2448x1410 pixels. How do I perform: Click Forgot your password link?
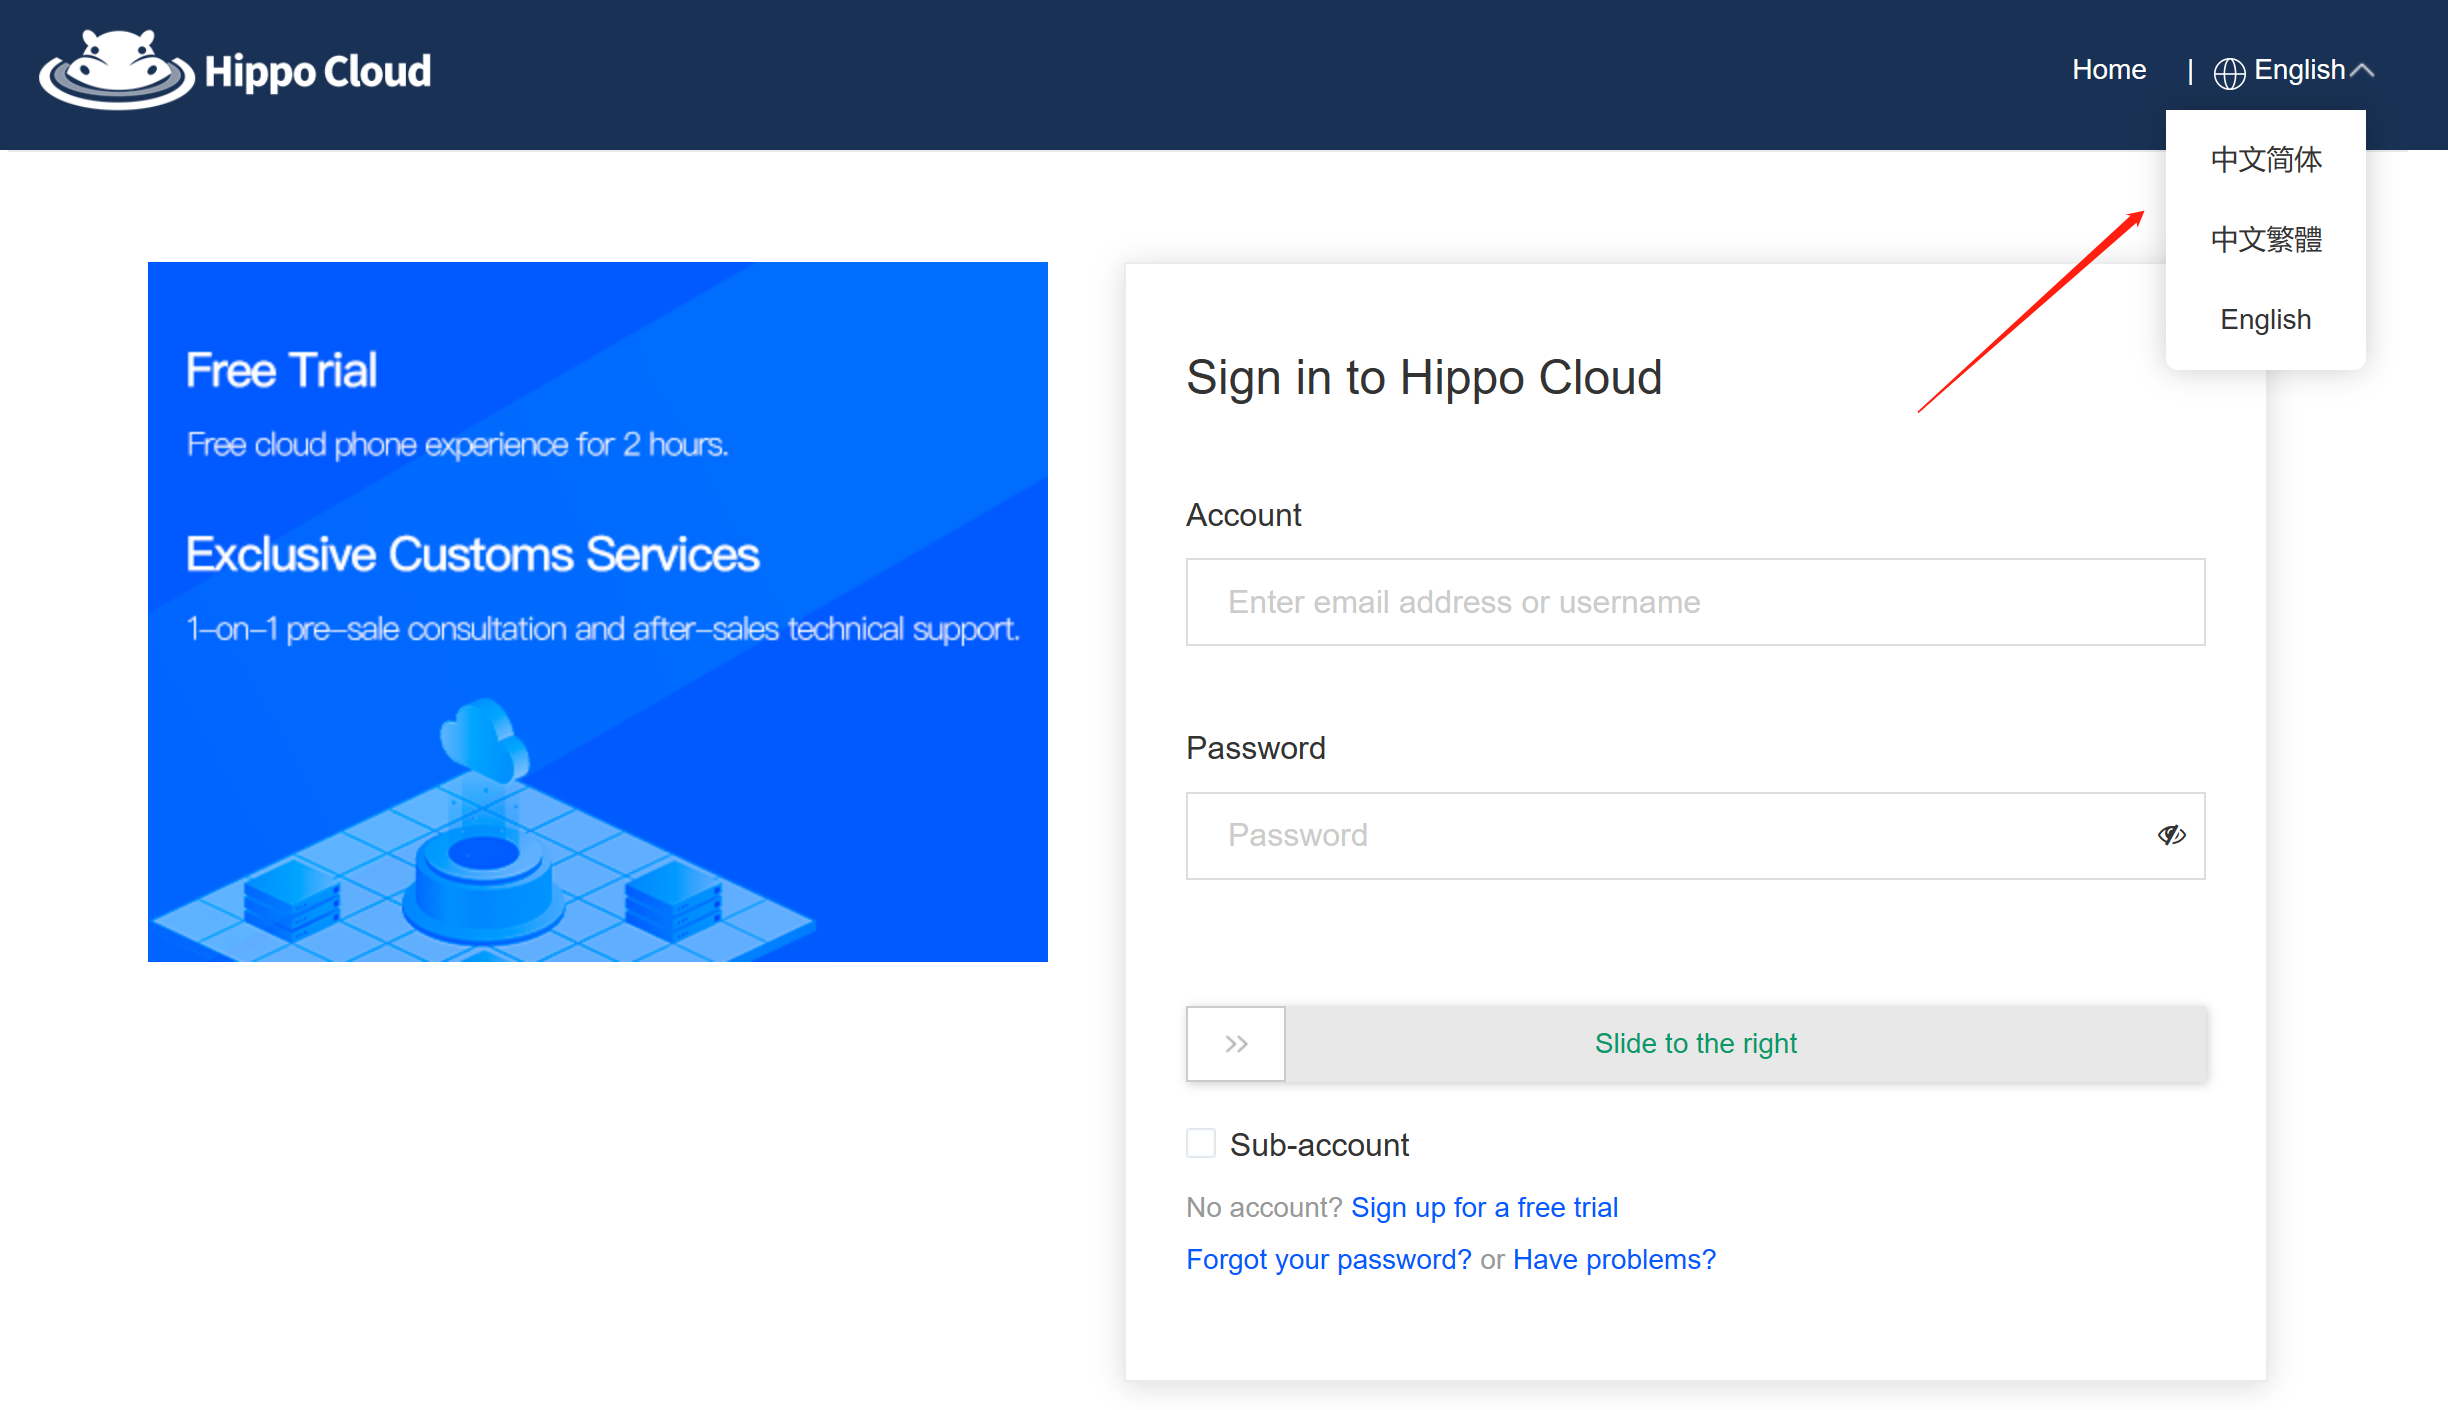[x=1328, y=1259]
